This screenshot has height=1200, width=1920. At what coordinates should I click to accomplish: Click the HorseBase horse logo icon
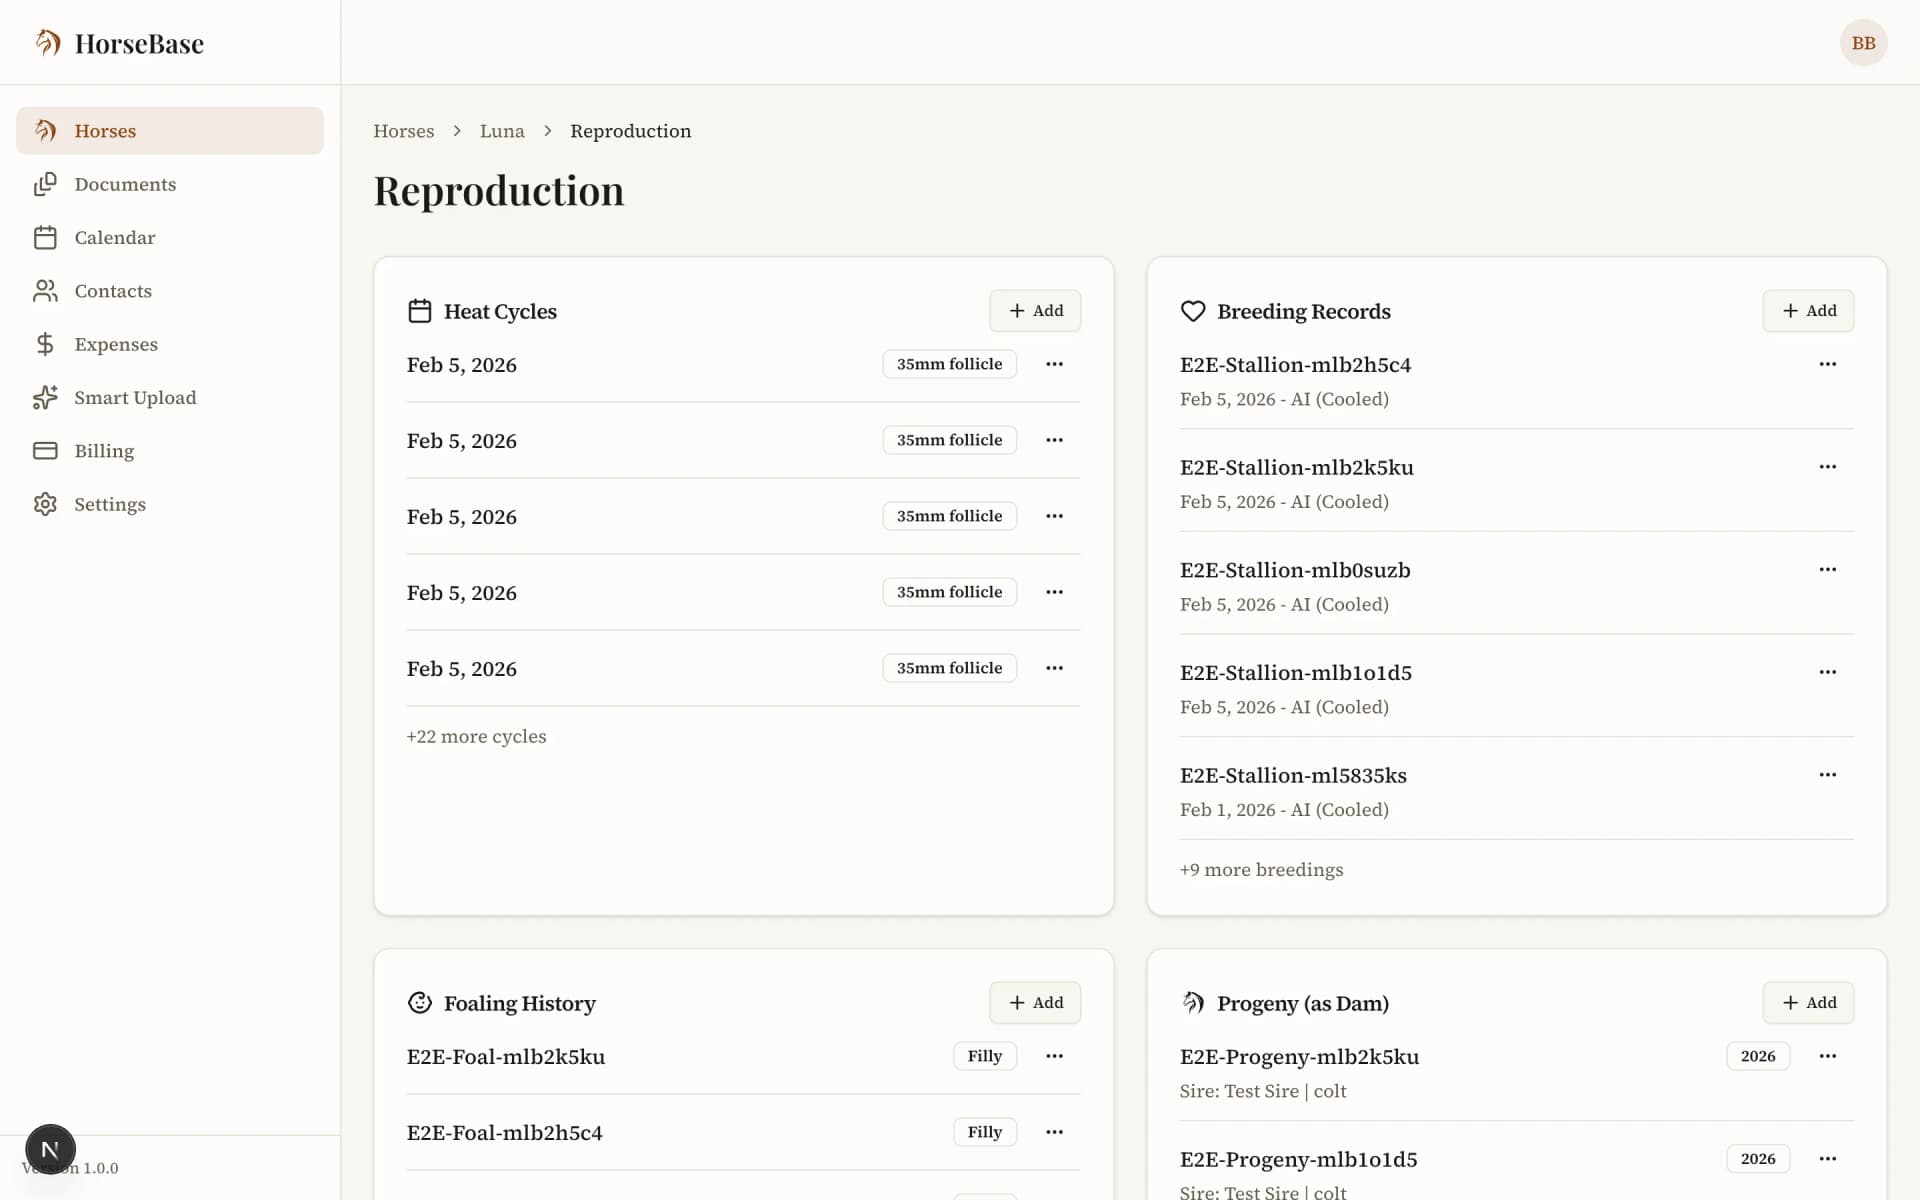(x=48, y=43)
